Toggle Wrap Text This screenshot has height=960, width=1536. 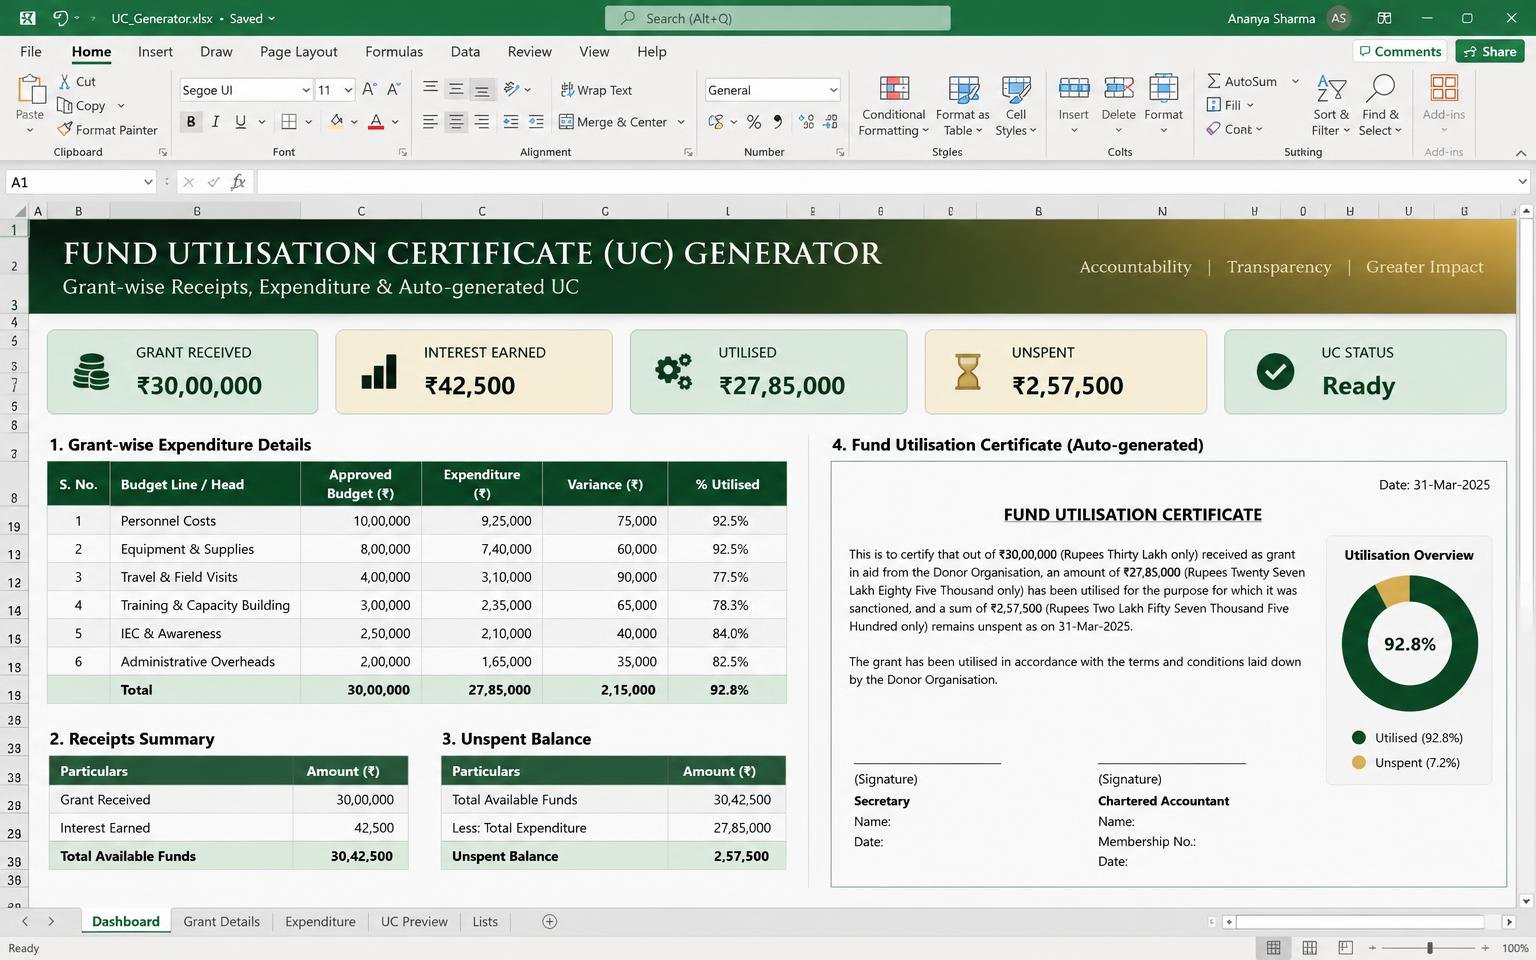click(x=596, y=90)
